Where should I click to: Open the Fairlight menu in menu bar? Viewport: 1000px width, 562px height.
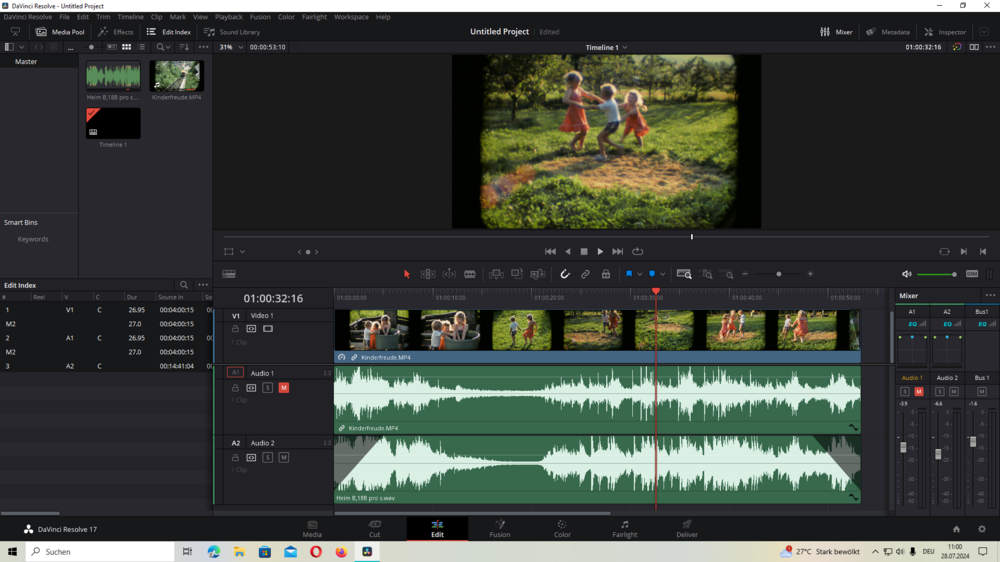click(x=314, y=17)
